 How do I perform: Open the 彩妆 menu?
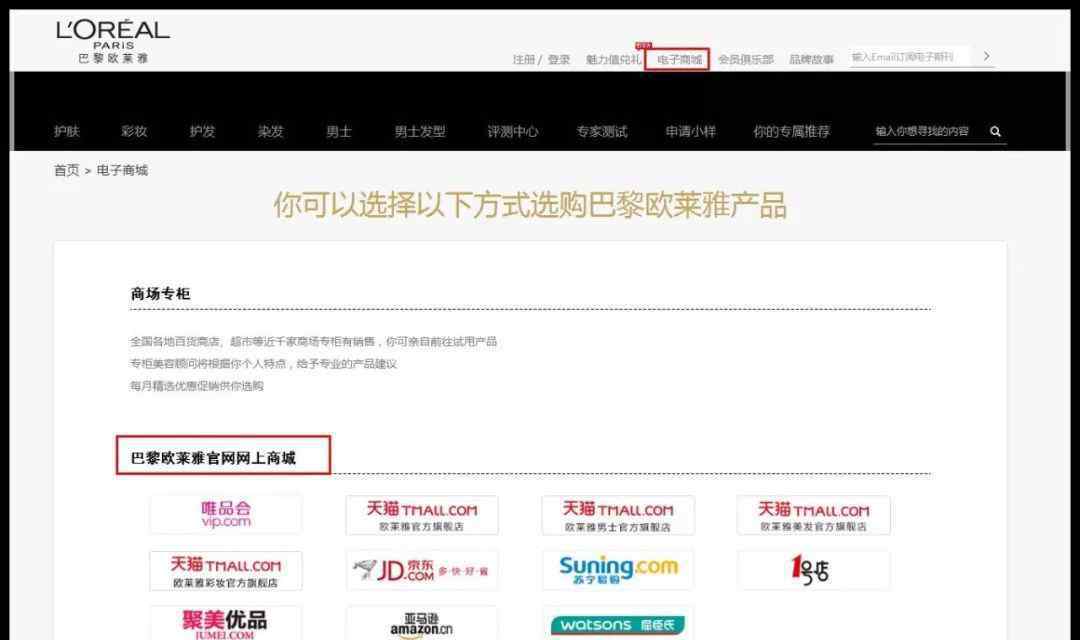[x=134, y=131]
